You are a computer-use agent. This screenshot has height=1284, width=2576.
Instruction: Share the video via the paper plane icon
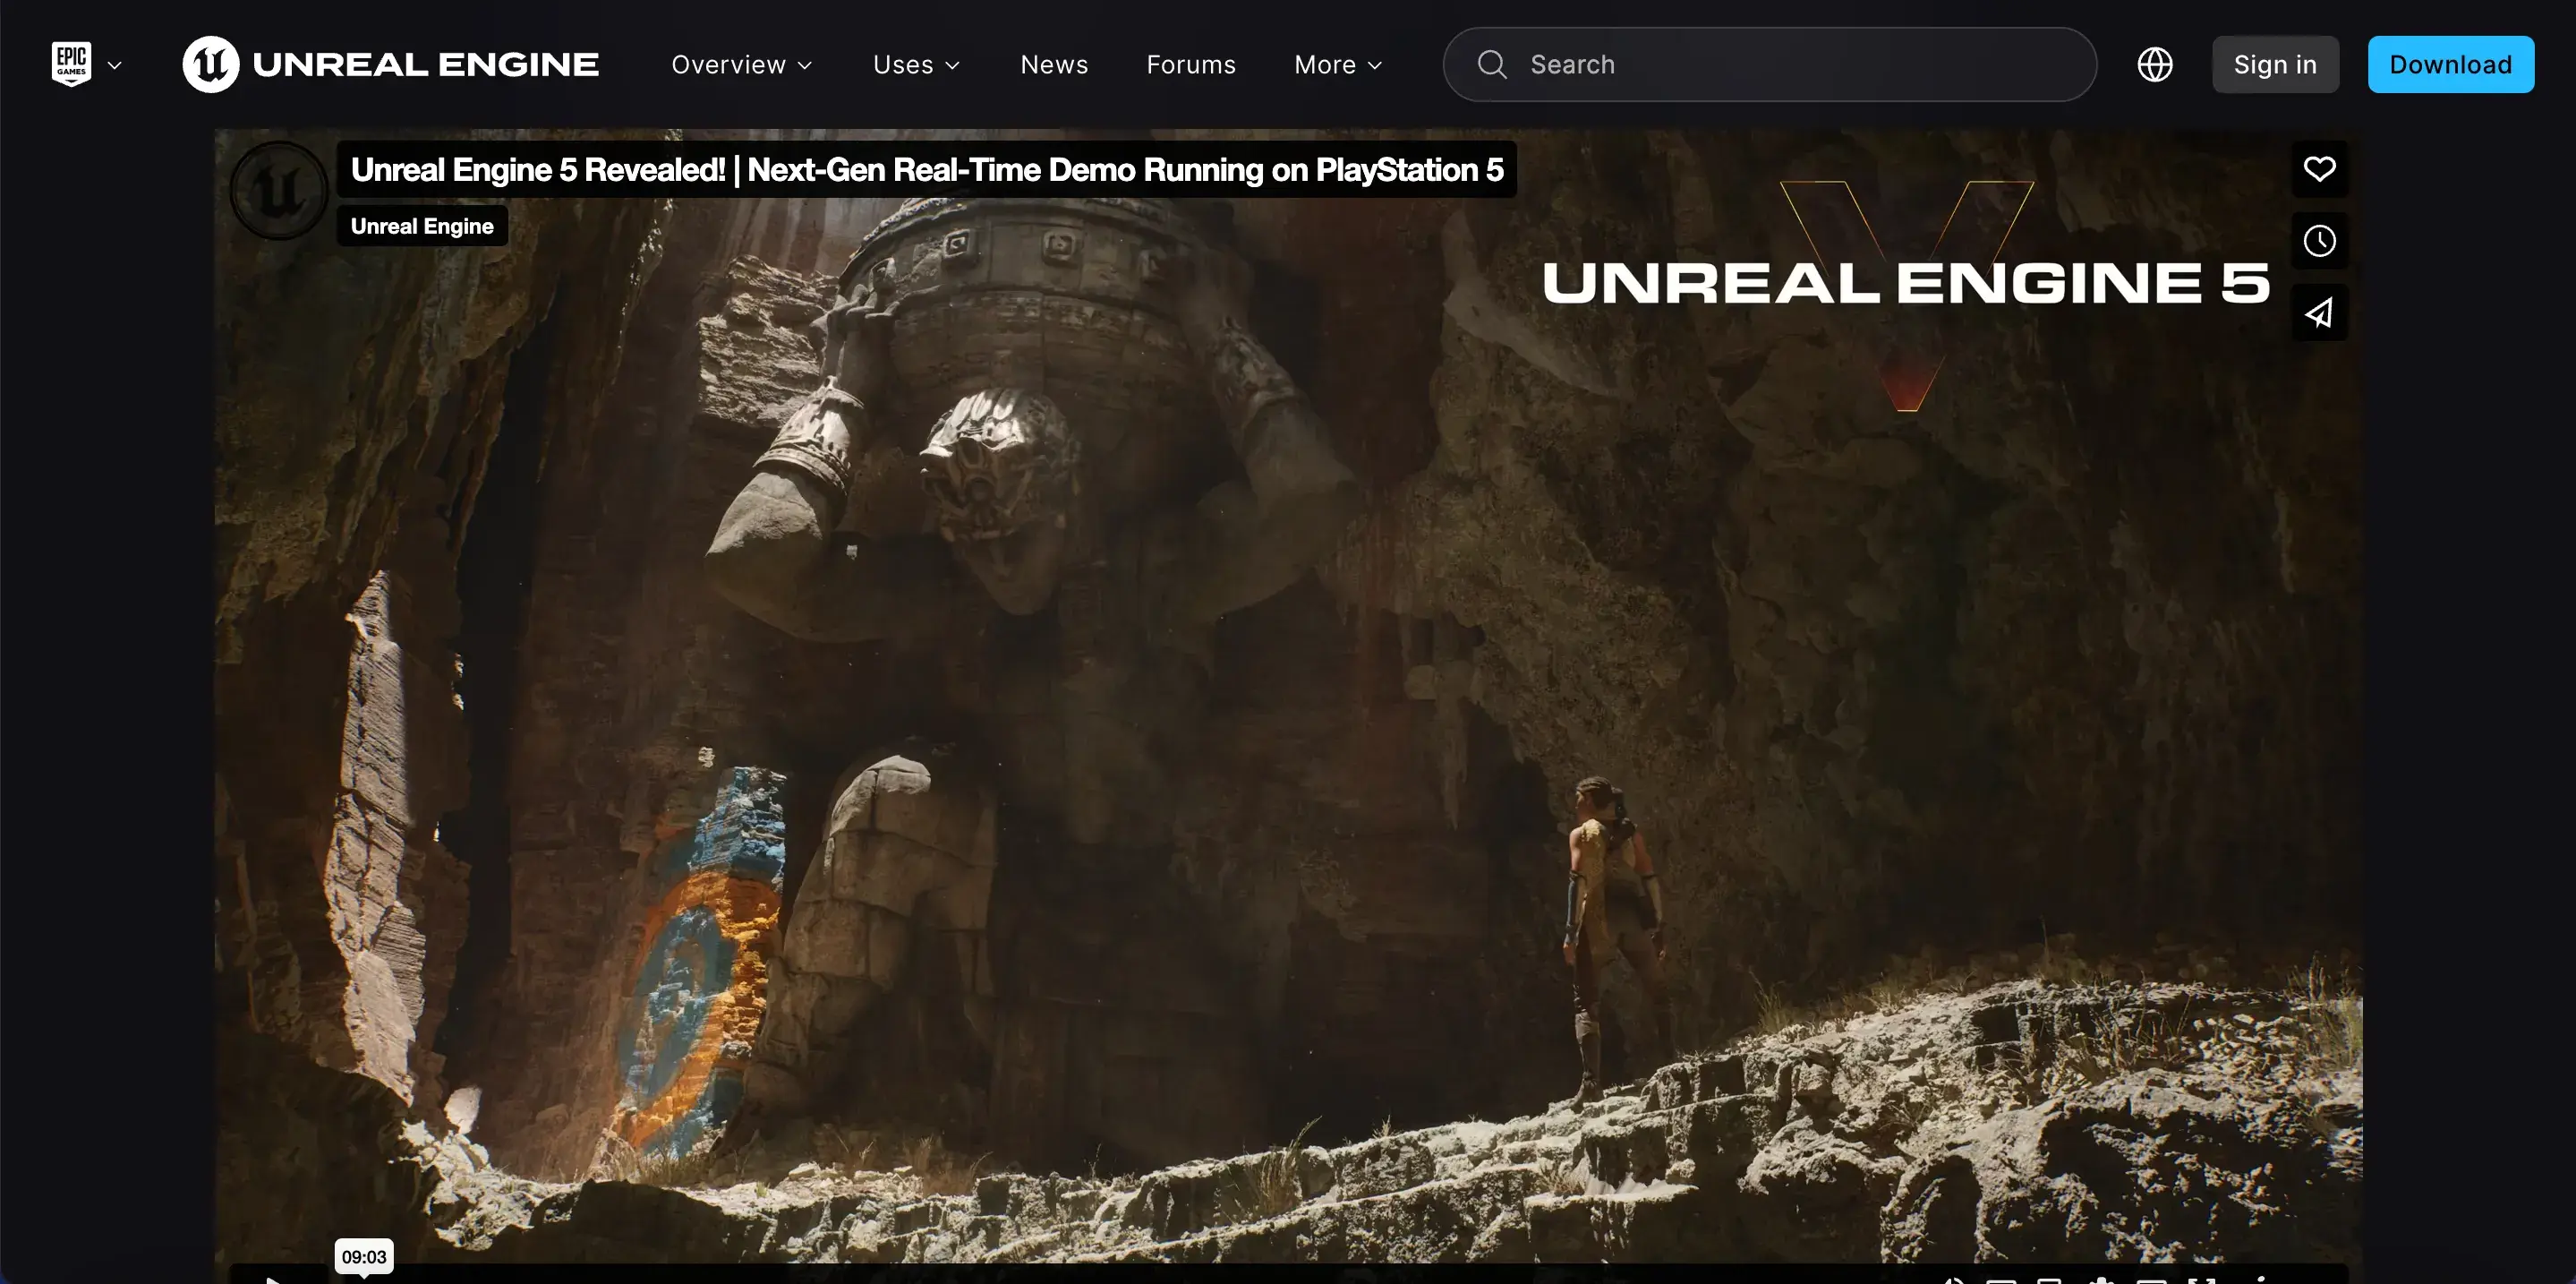tap(2320, 312)
